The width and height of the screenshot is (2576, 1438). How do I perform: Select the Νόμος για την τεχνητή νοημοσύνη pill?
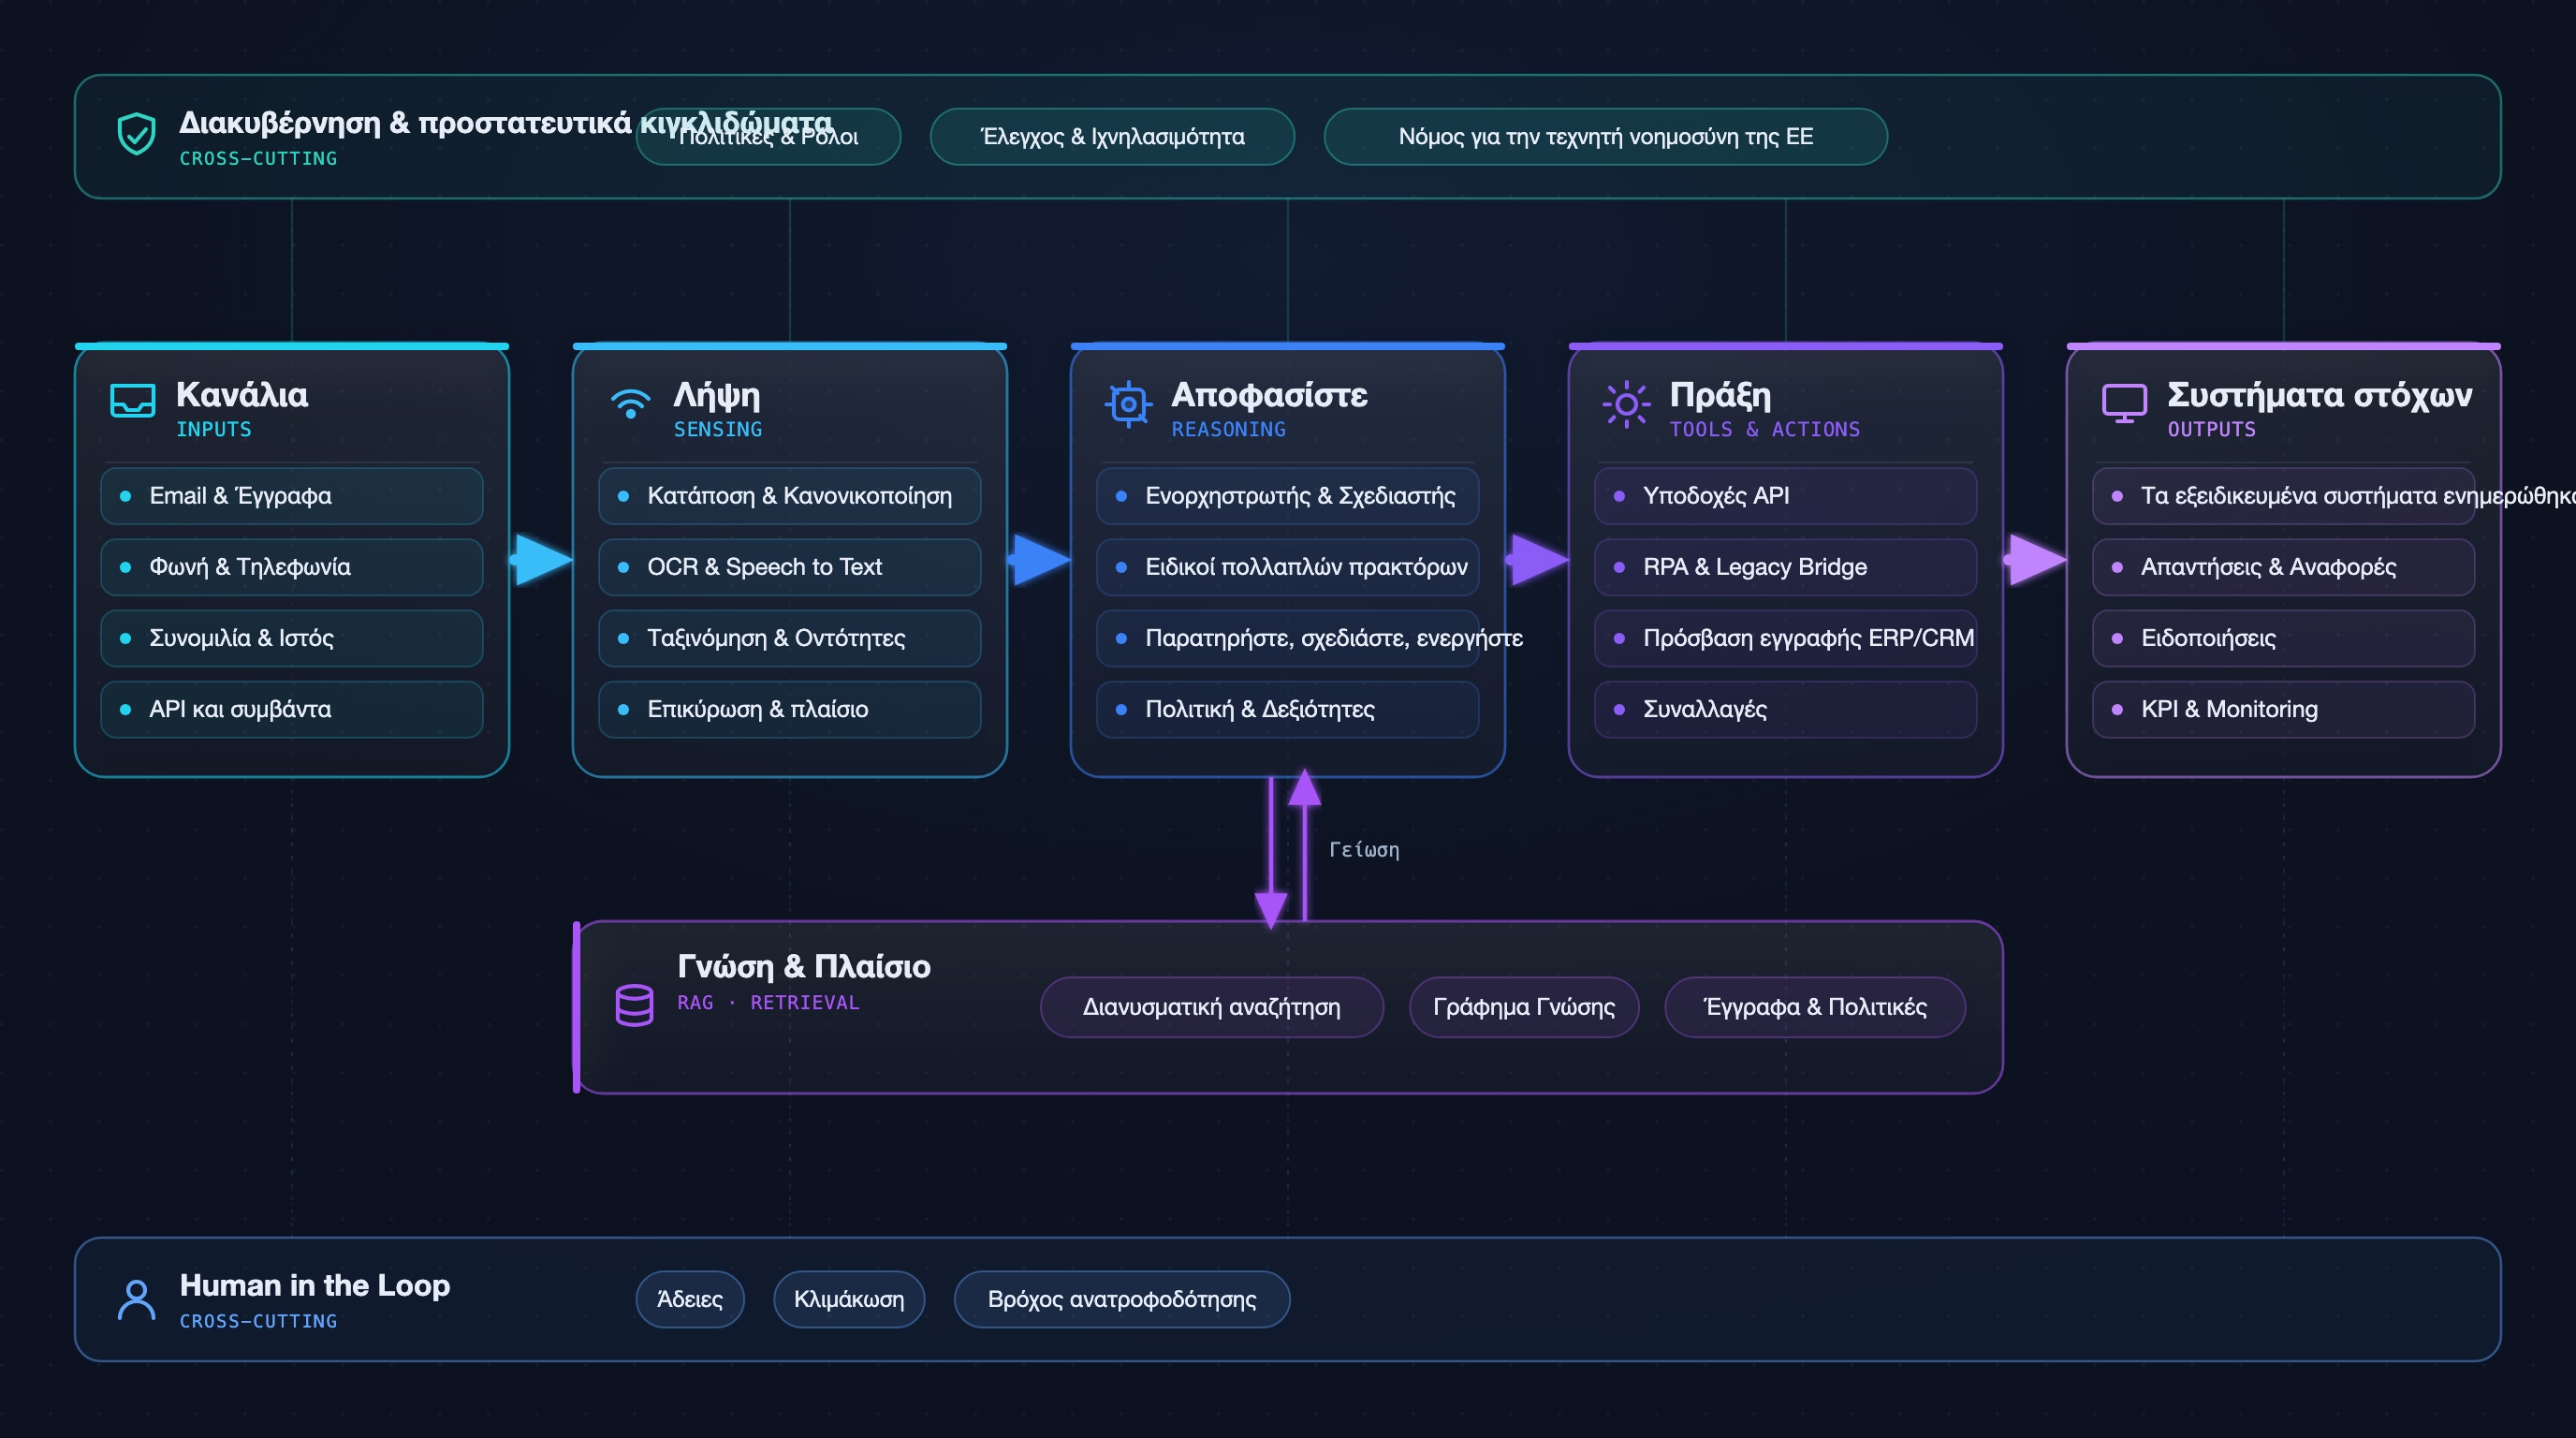pos(1605,137)
